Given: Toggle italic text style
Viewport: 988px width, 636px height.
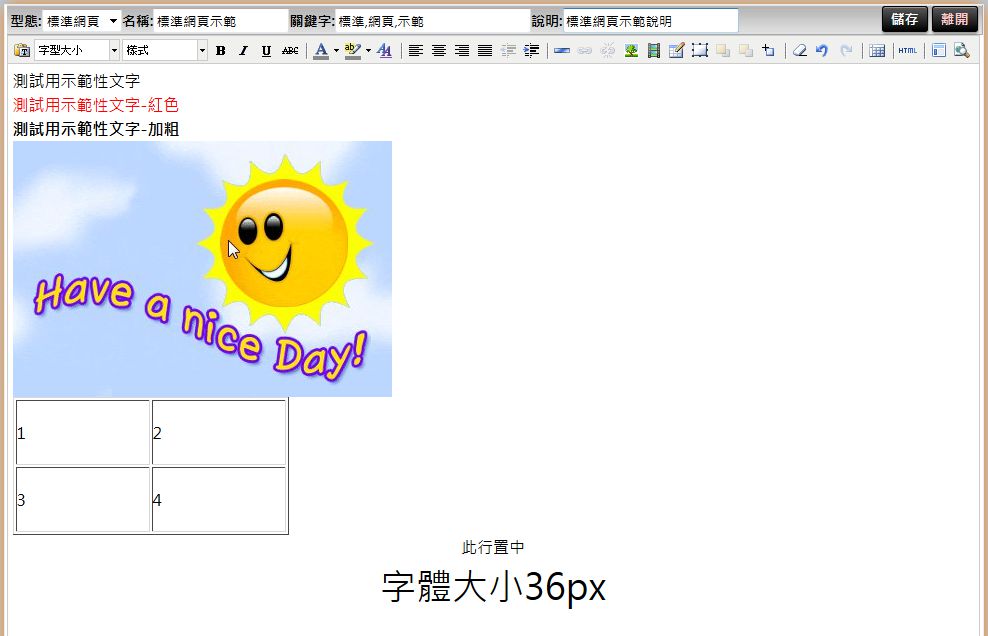Looking at the screenshot, I should coord(242,51).
